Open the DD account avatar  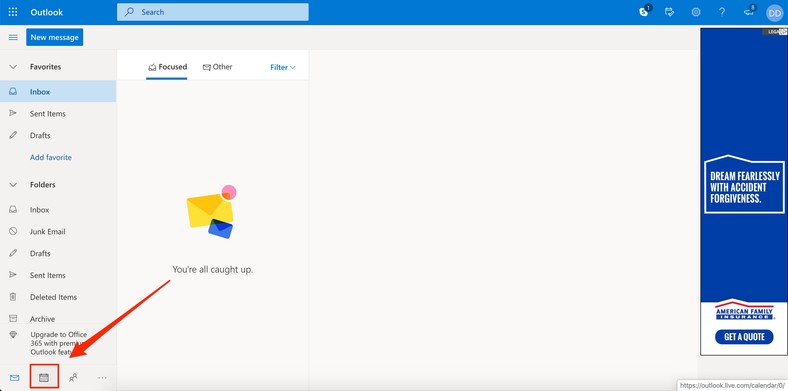775,13
